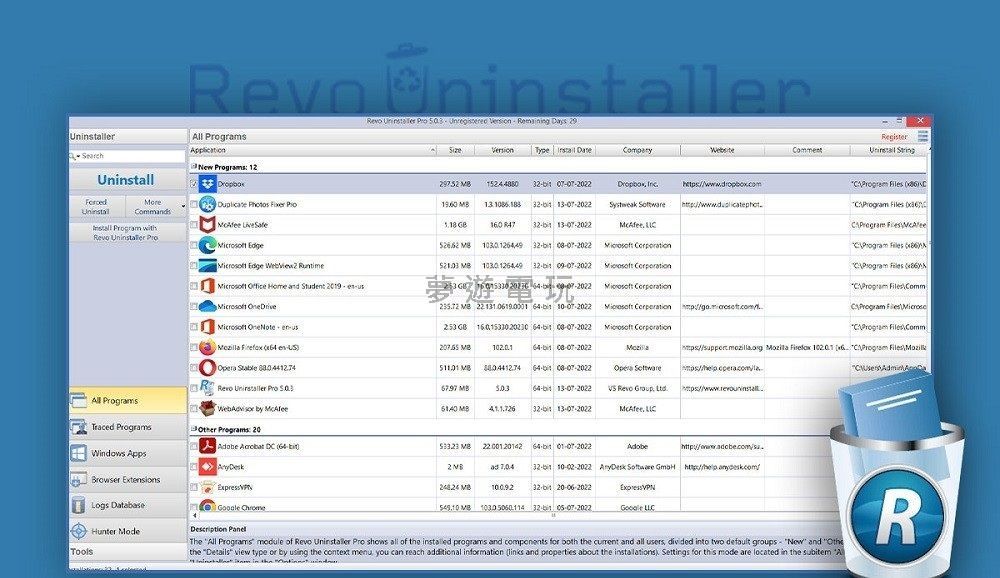Click the Logs Database cylinder icon
Image resolution: width=1000 pixels, height=578 pixels.
tap(78, 505)
